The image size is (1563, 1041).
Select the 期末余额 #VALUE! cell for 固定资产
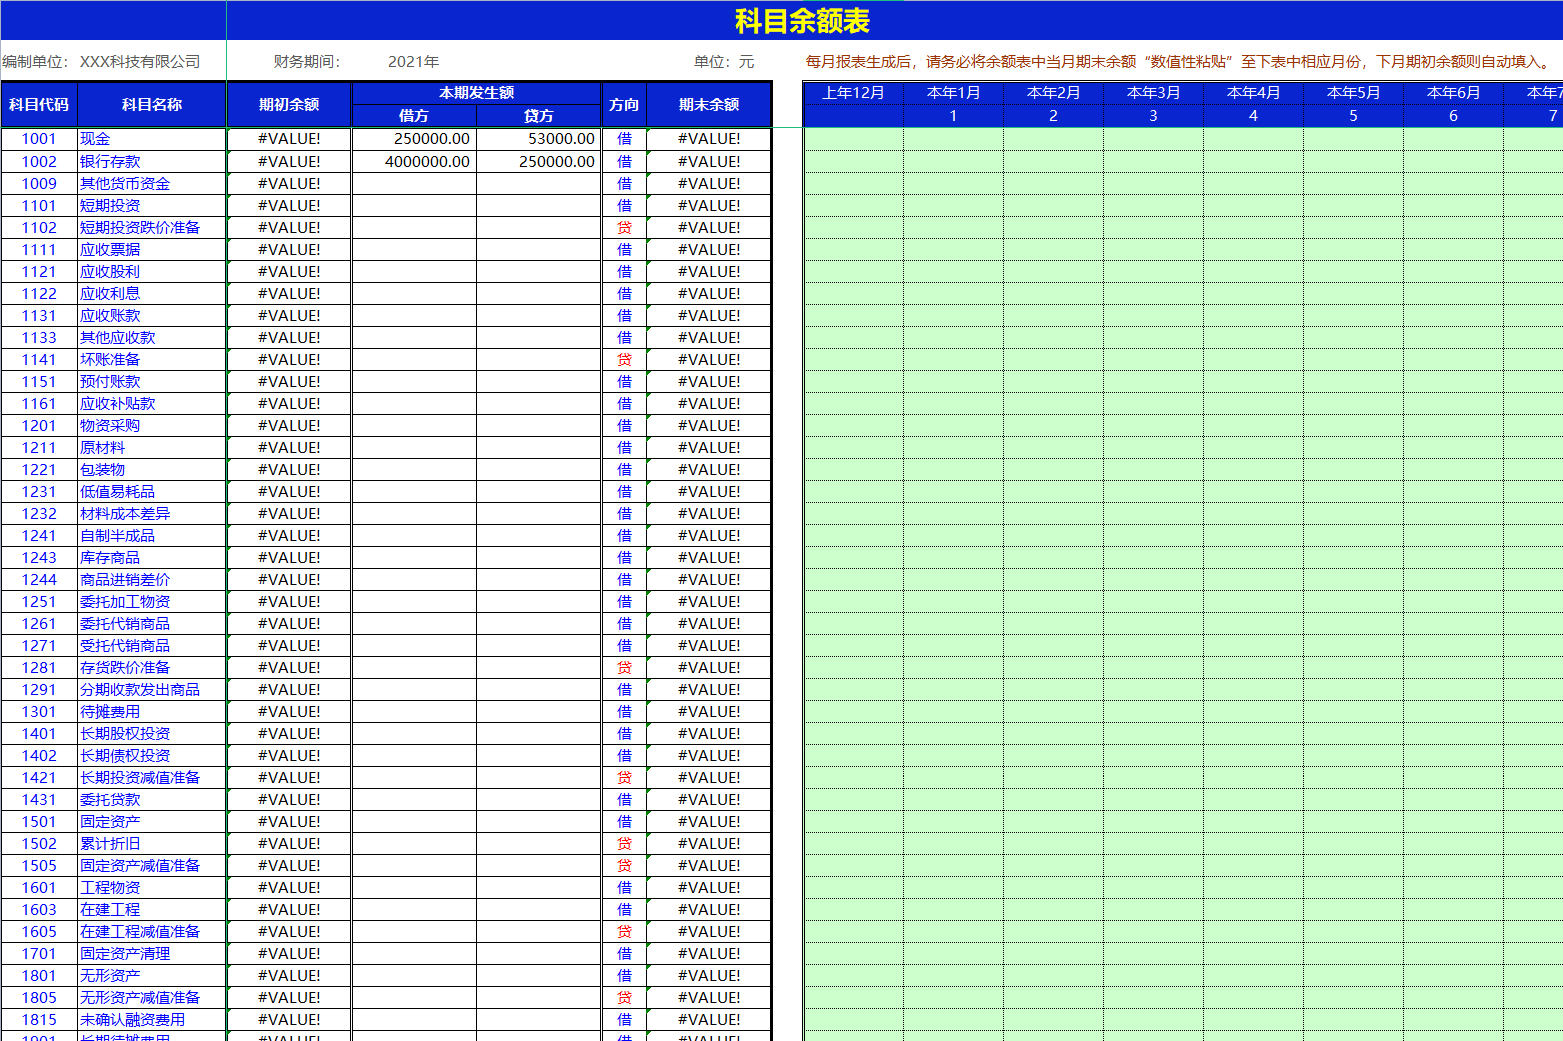coord(709,821)
